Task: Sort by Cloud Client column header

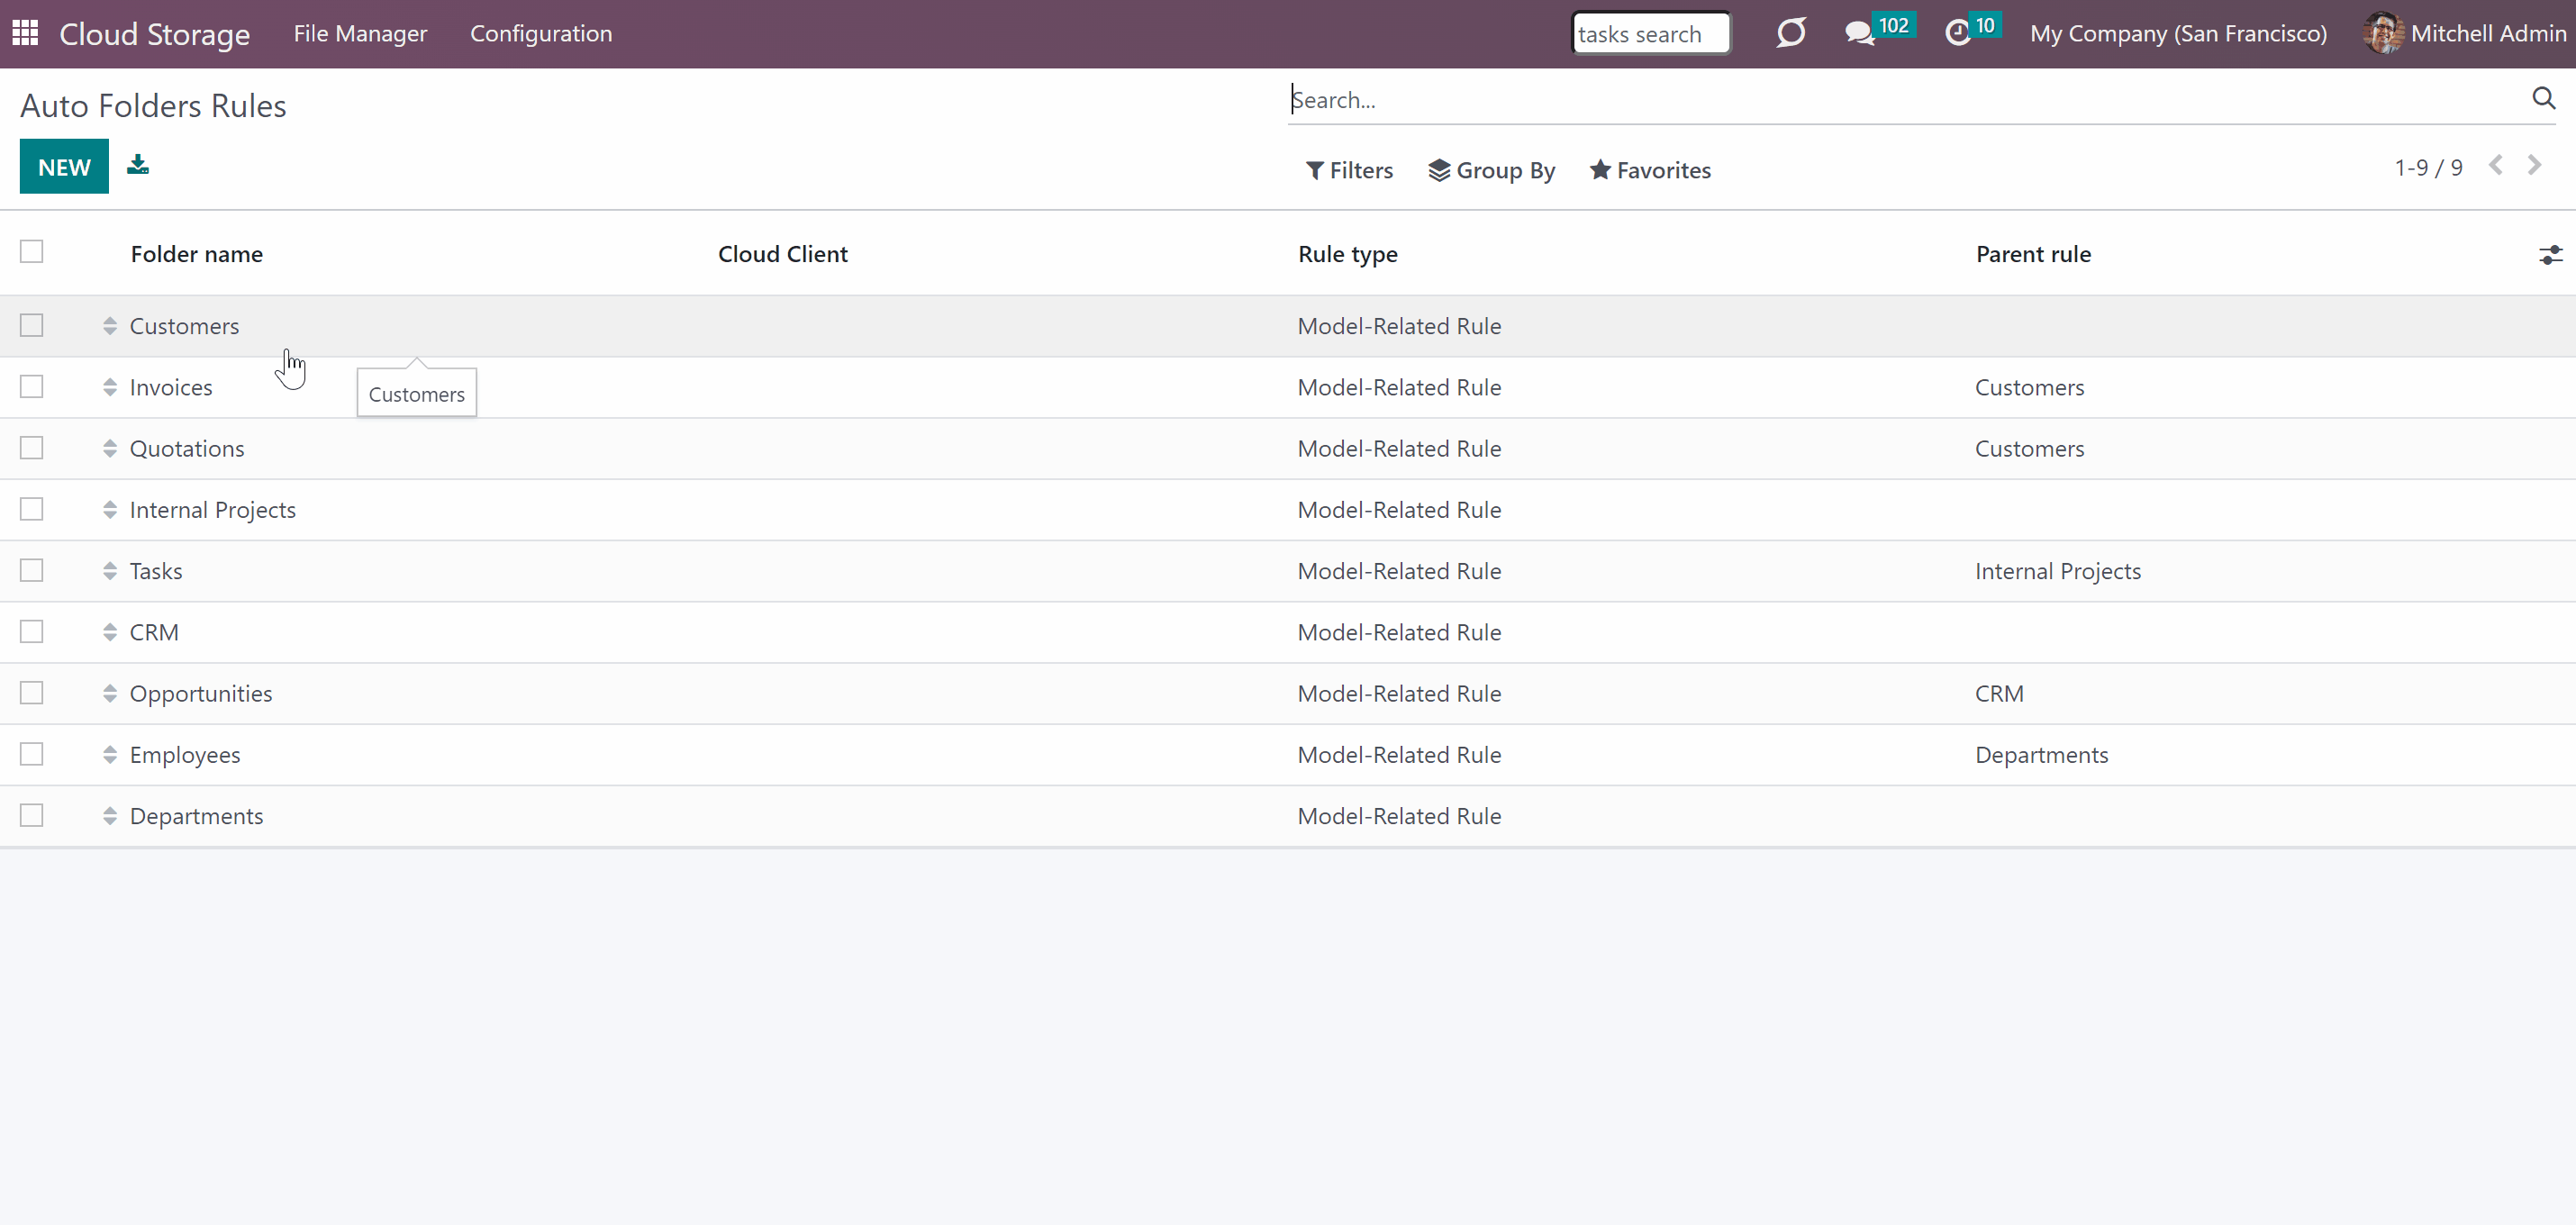Action: pos(783,254)
